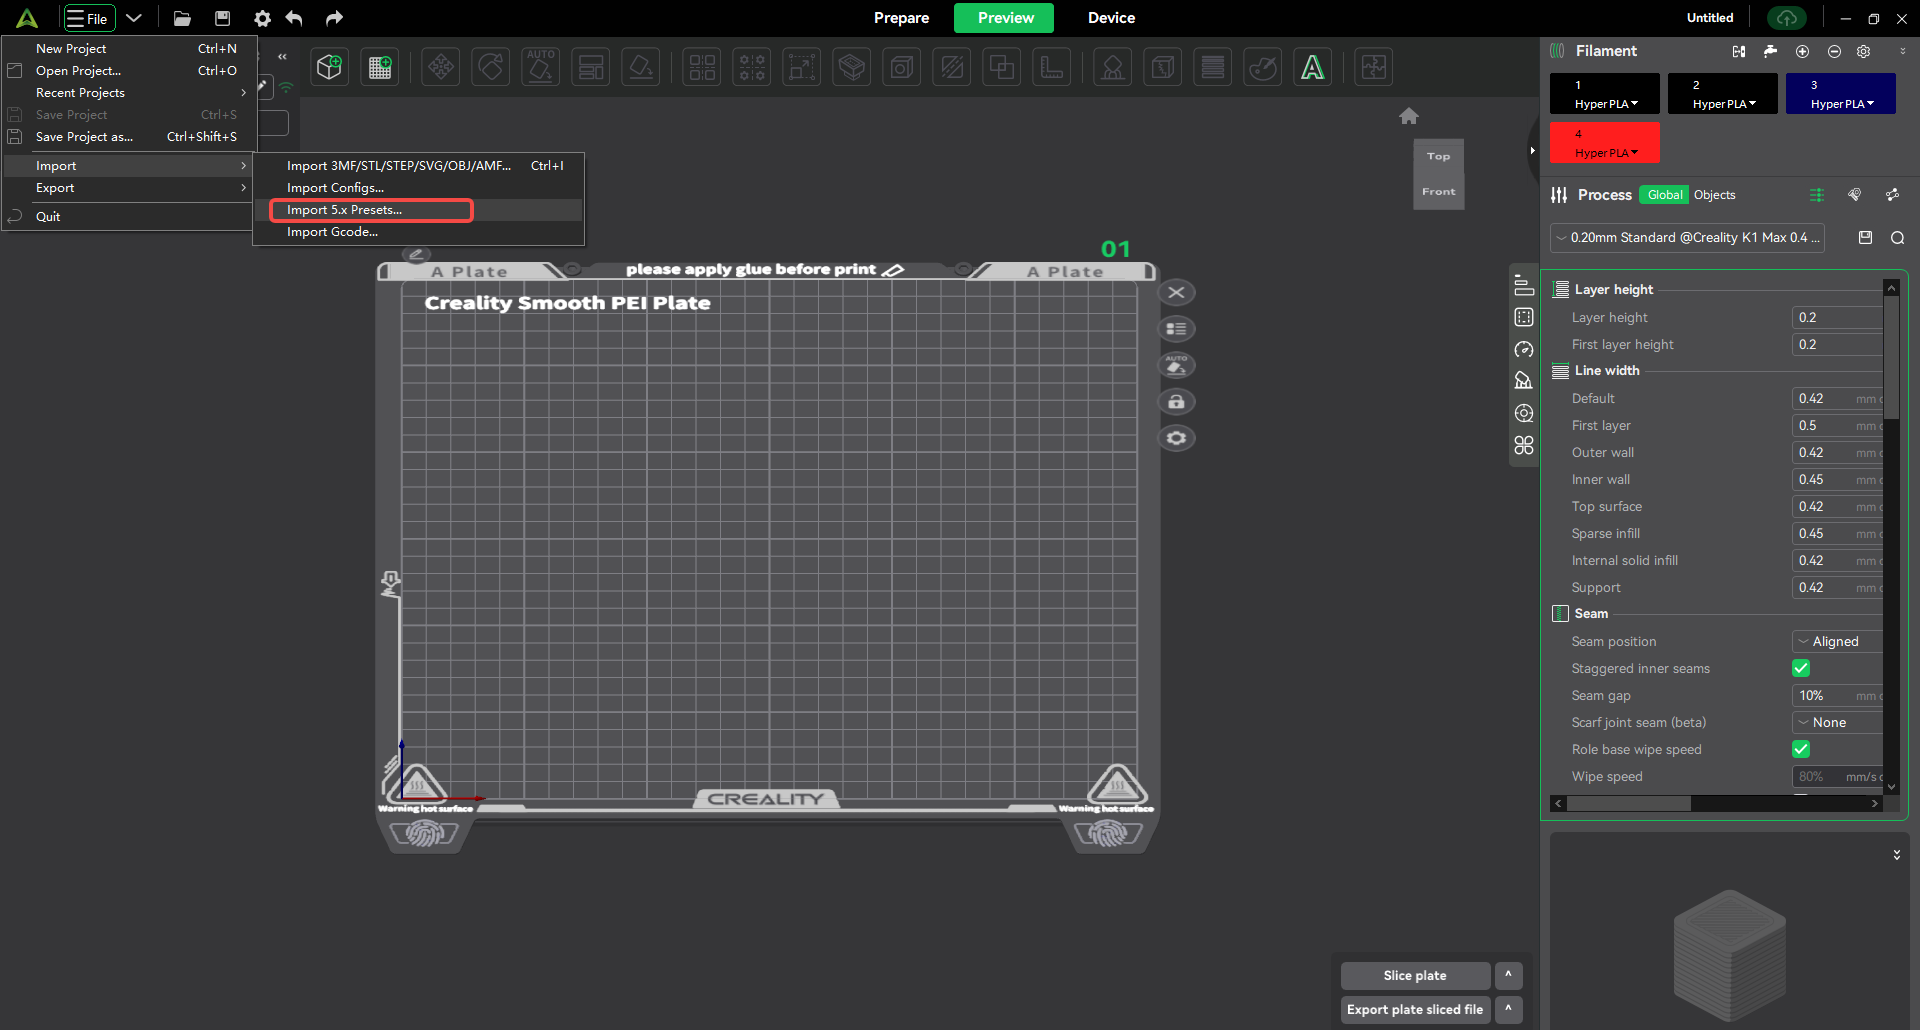Viewport: 1920px width, 1030px height.
Task: Choose Import Gcode menu entry
Action: tap(418, 232)
